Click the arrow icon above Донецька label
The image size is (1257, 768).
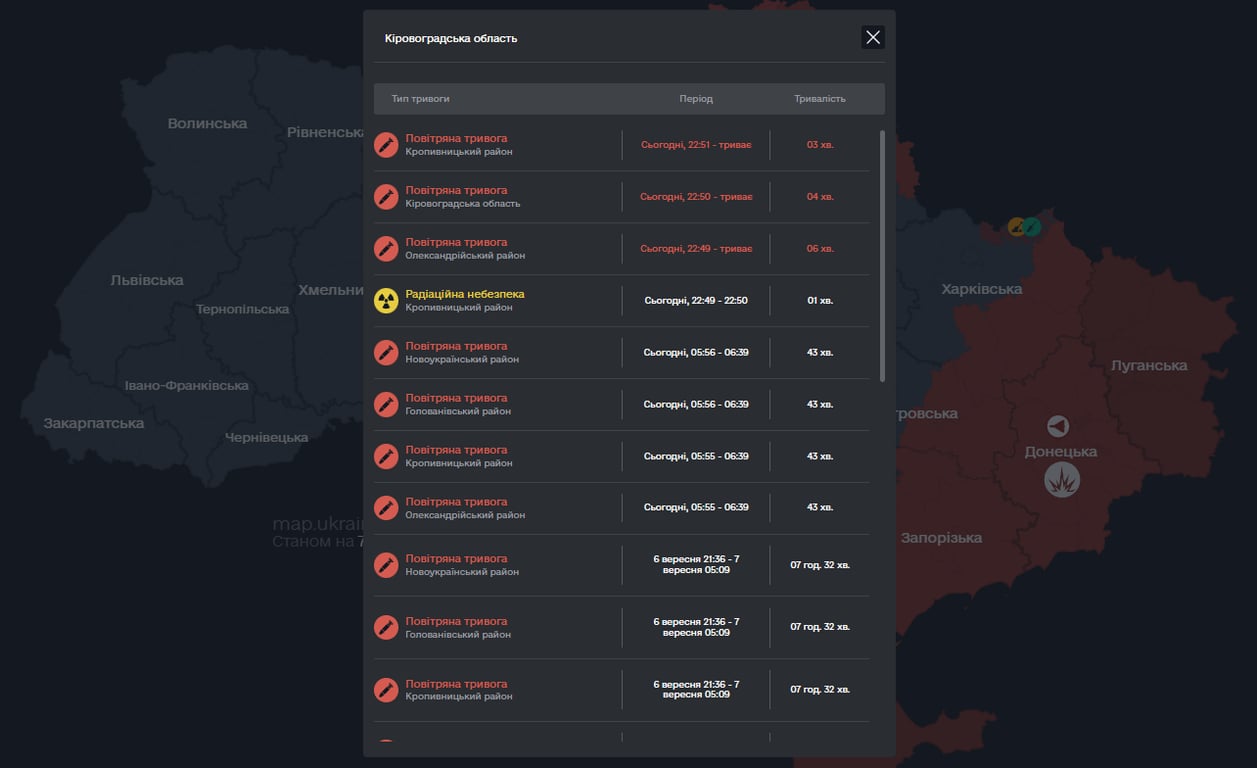pos(1058,427)
